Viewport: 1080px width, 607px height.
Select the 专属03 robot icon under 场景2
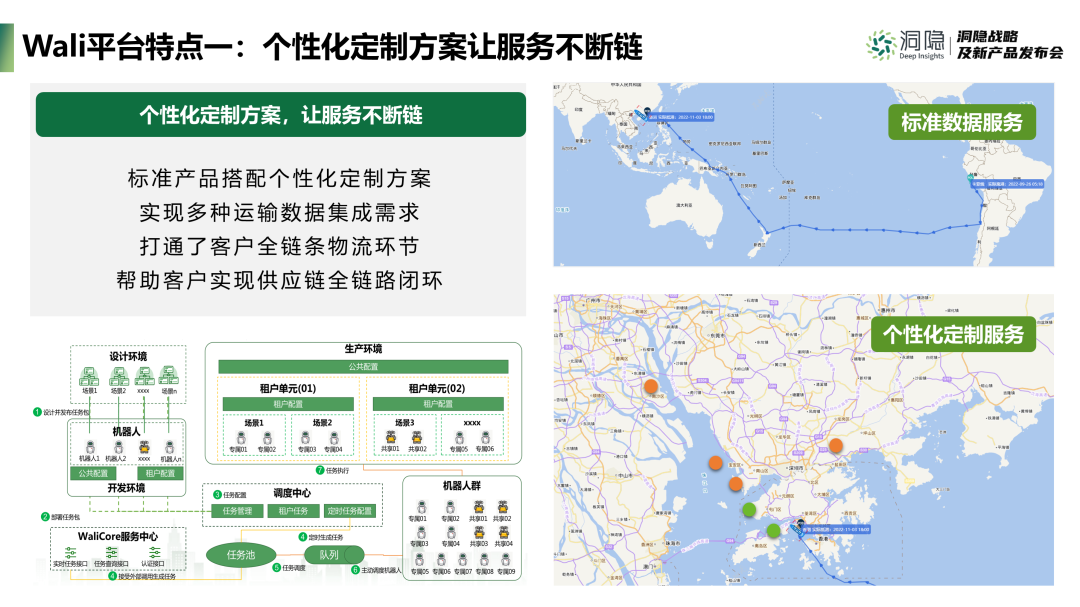tap(305, 439)
